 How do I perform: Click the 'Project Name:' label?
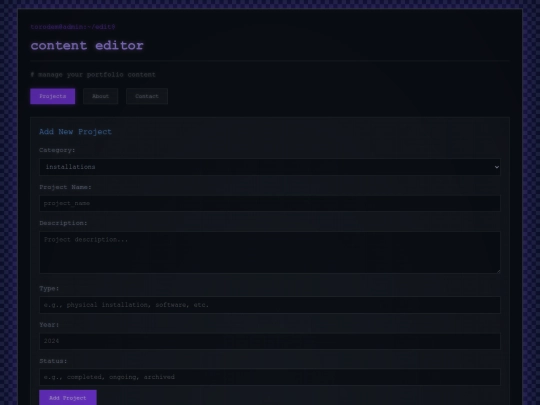pyautogui.click(x=65, y=187)
